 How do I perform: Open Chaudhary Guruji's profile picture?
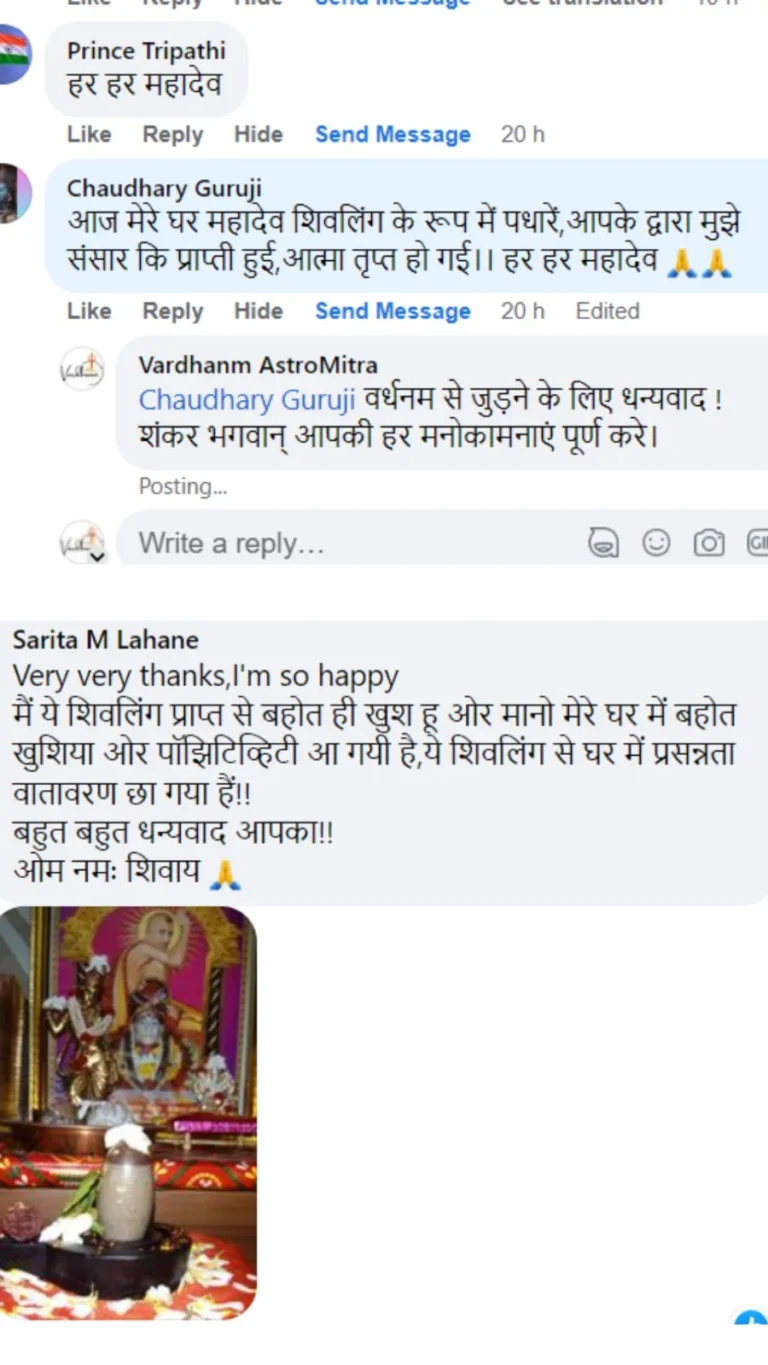[14, 192]
